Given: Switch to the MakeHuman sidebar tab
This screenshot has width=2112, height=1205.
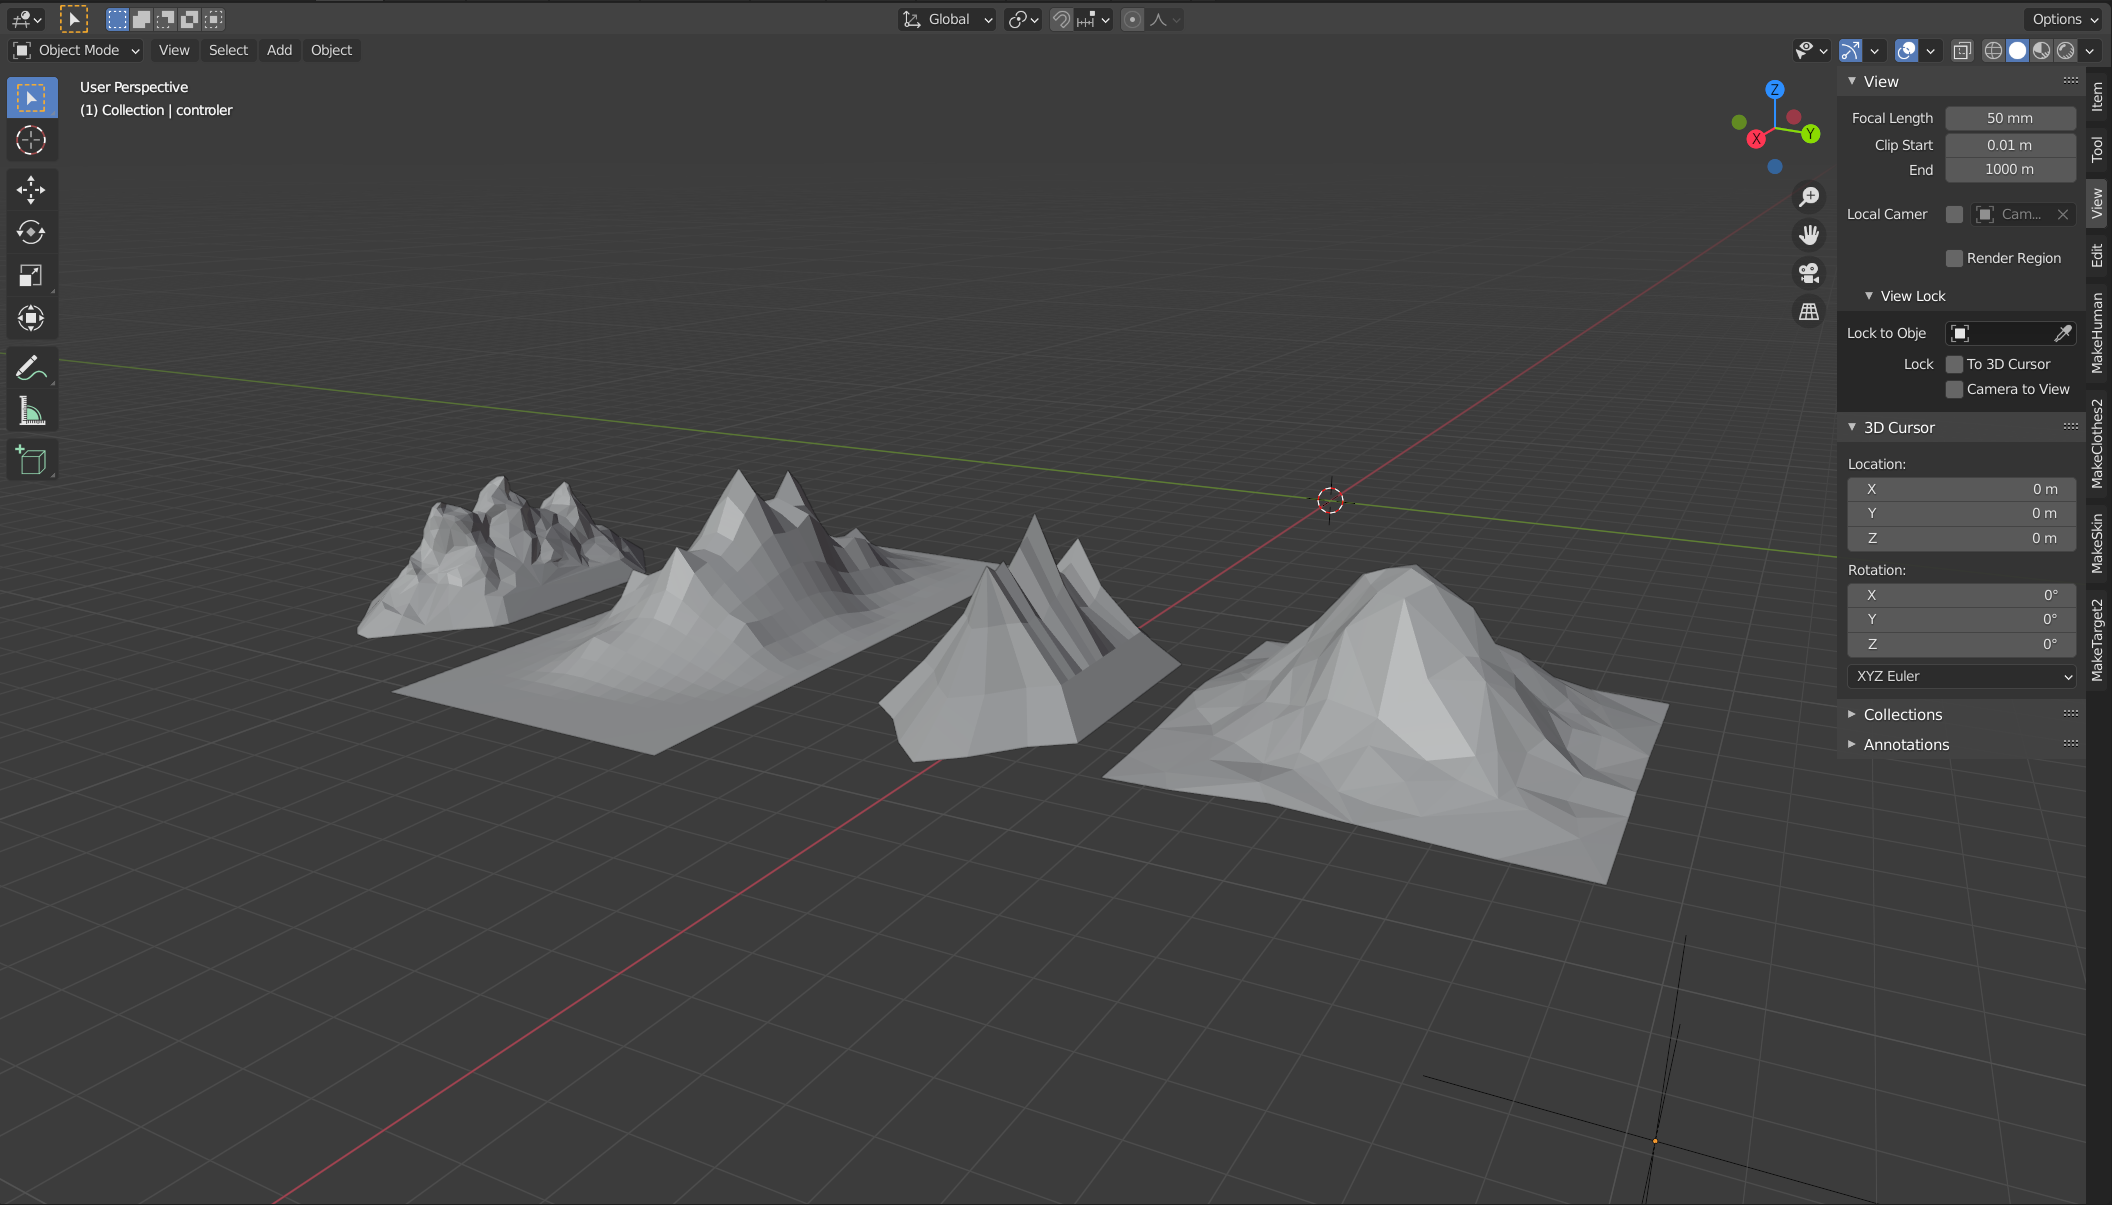Looking at the screenshot, I should click(2097, 333).
